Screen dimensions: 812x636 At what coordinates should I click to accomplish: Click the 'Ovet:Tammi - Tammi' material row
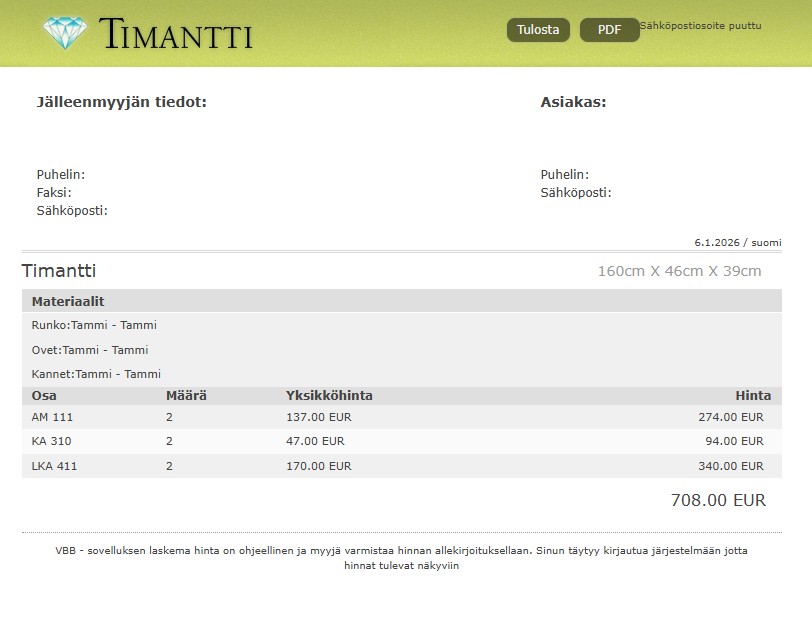(x=90, y=350)
